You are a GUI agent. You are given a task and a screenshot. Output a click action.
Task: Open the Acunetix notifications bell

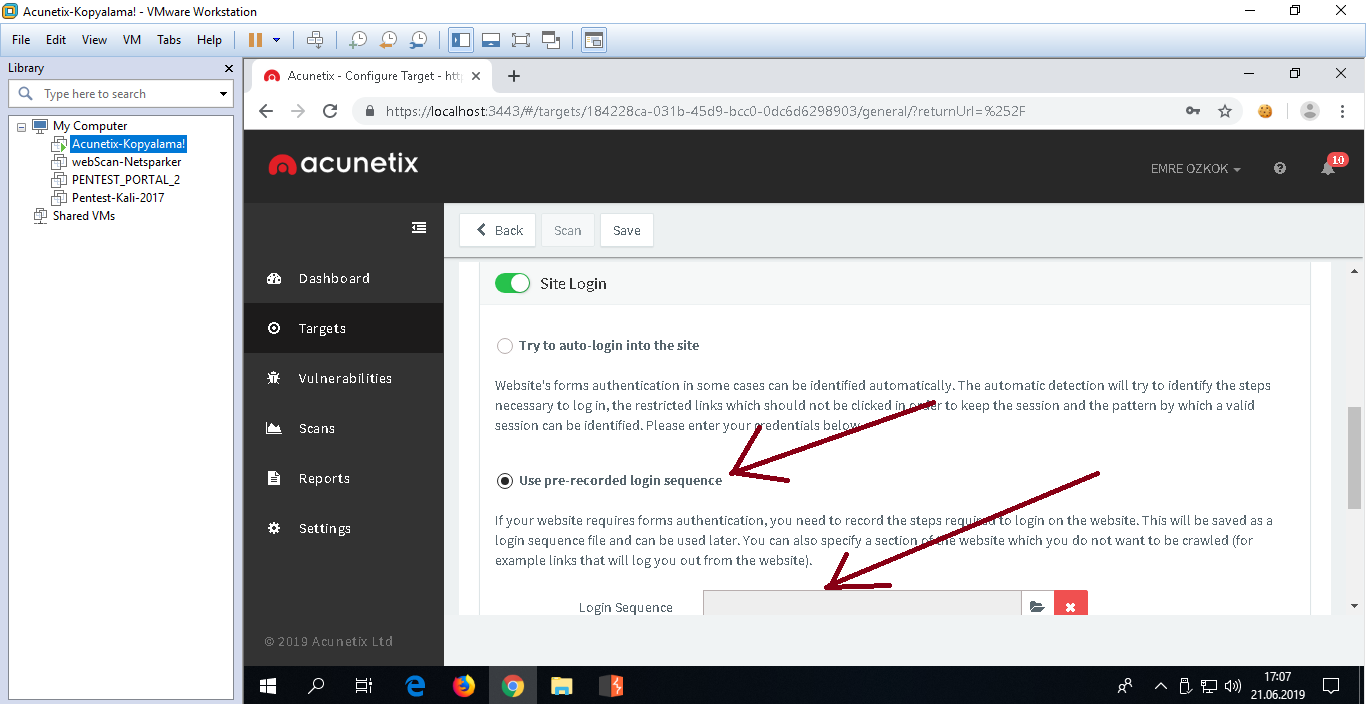[1328, 168]
